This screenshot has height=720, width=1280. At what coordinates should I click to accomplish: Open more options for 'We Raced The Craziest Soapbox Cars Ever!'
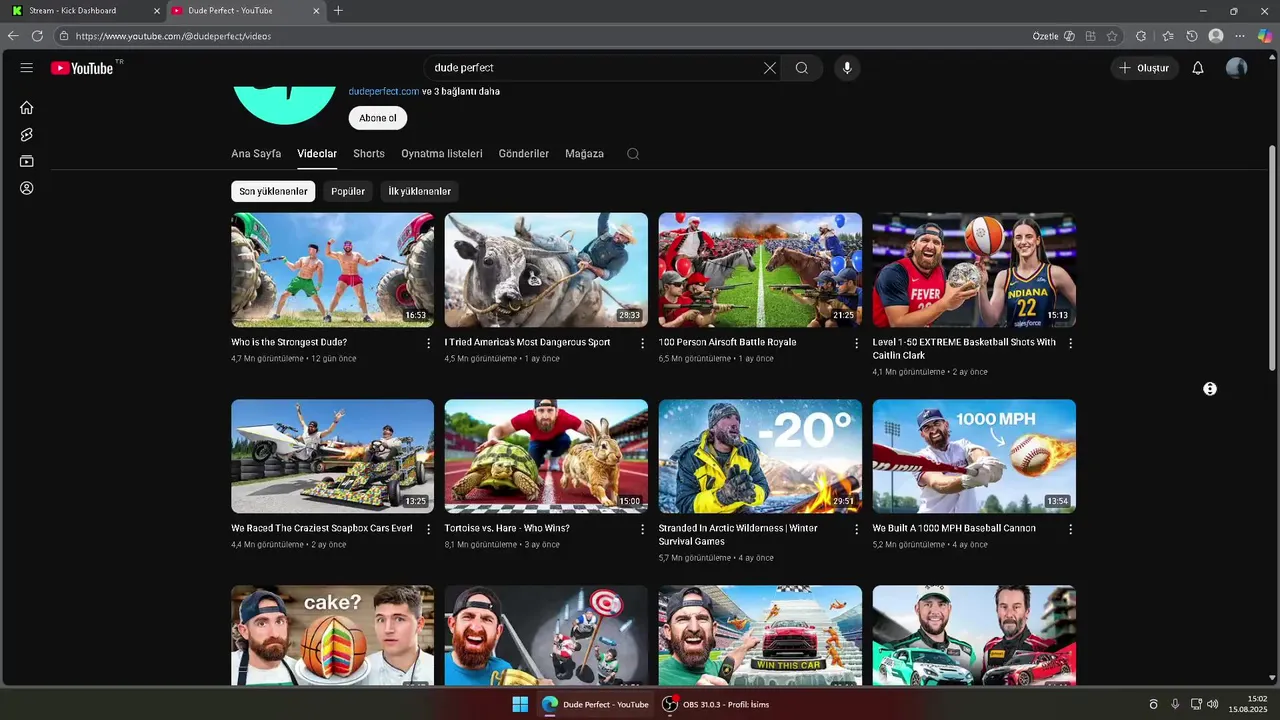tap(429, 529)
